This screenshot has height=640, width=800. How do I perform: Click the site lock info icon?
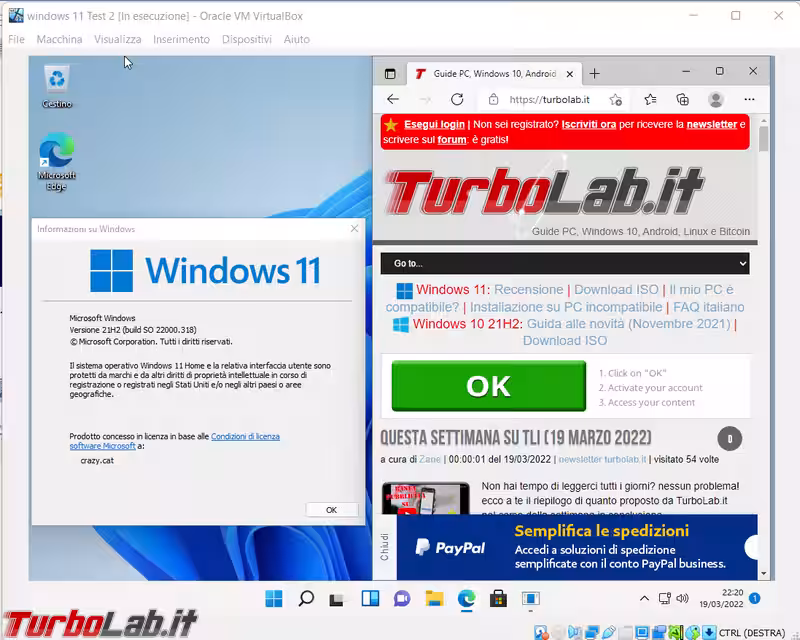click(493, 100)
